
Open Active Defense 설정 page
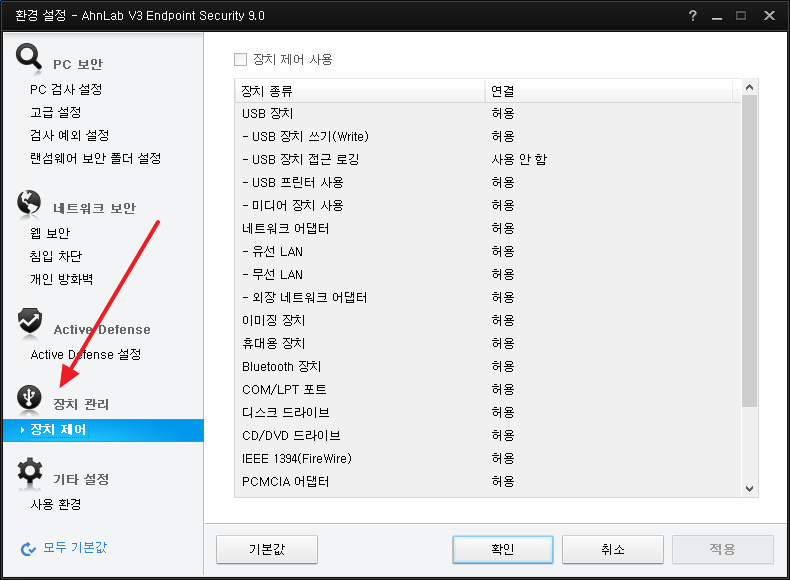(86, 354)
